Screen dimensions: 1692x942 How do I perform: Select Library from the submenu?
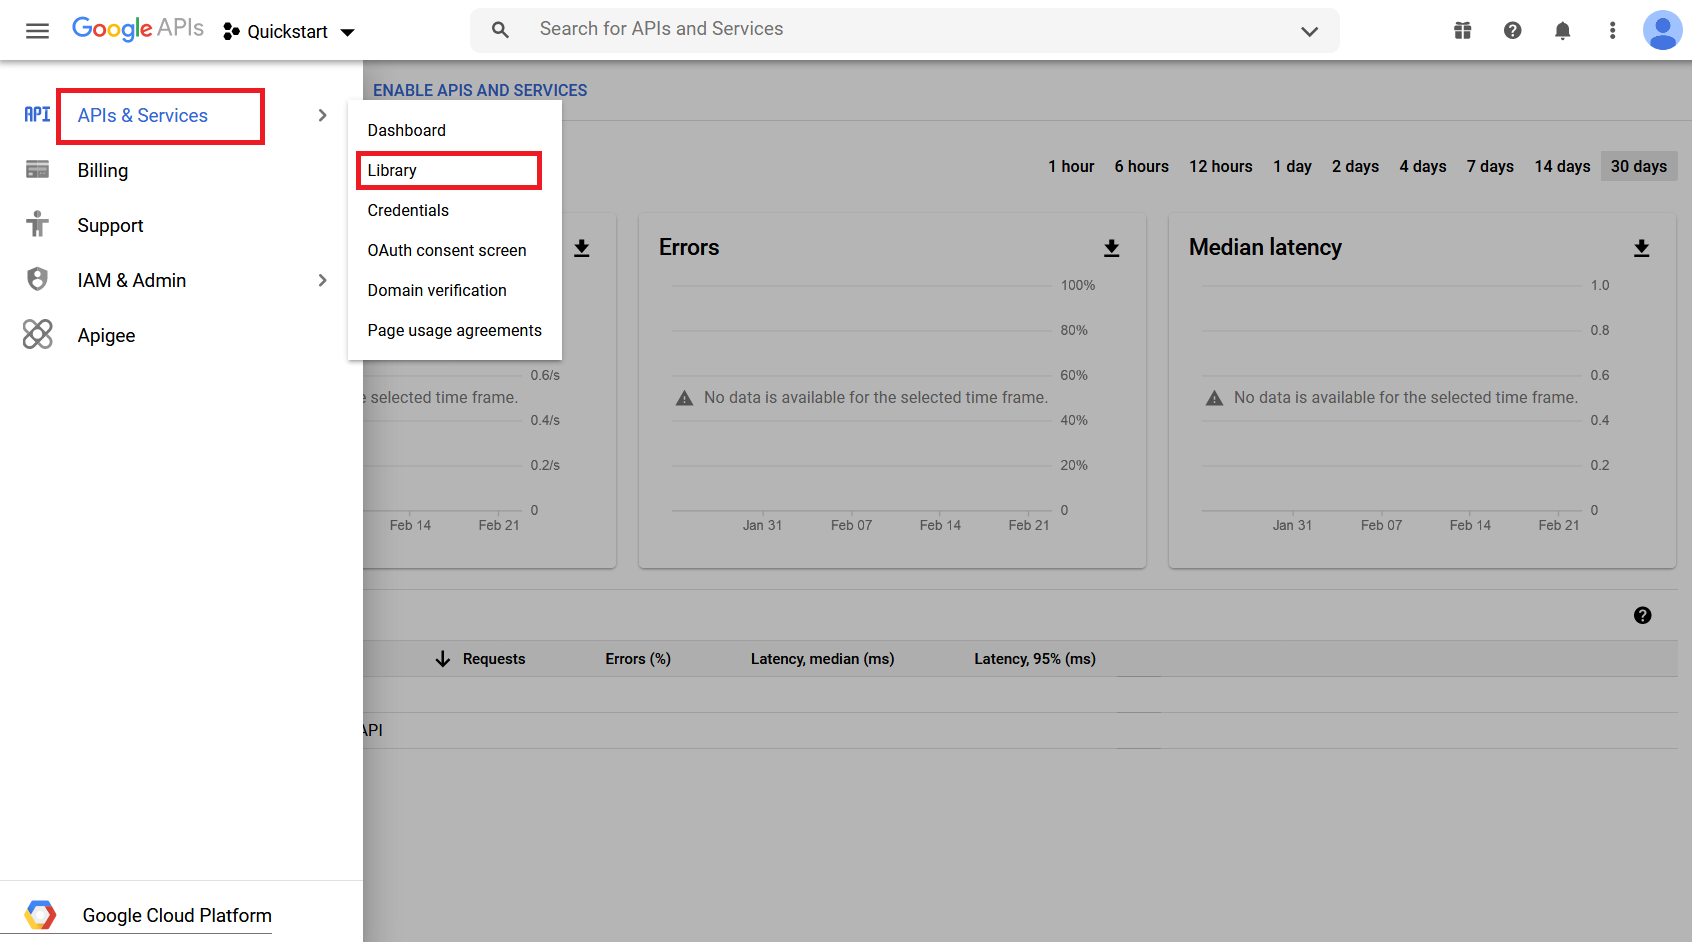click(392, 171)
